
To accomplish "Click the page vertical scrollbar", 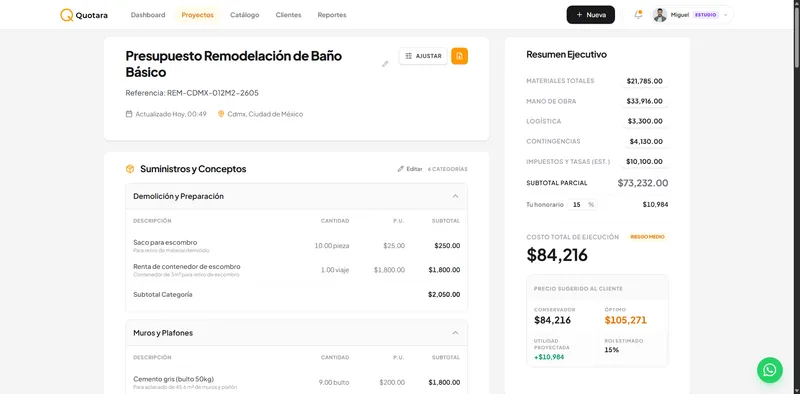I will (797, 38).
